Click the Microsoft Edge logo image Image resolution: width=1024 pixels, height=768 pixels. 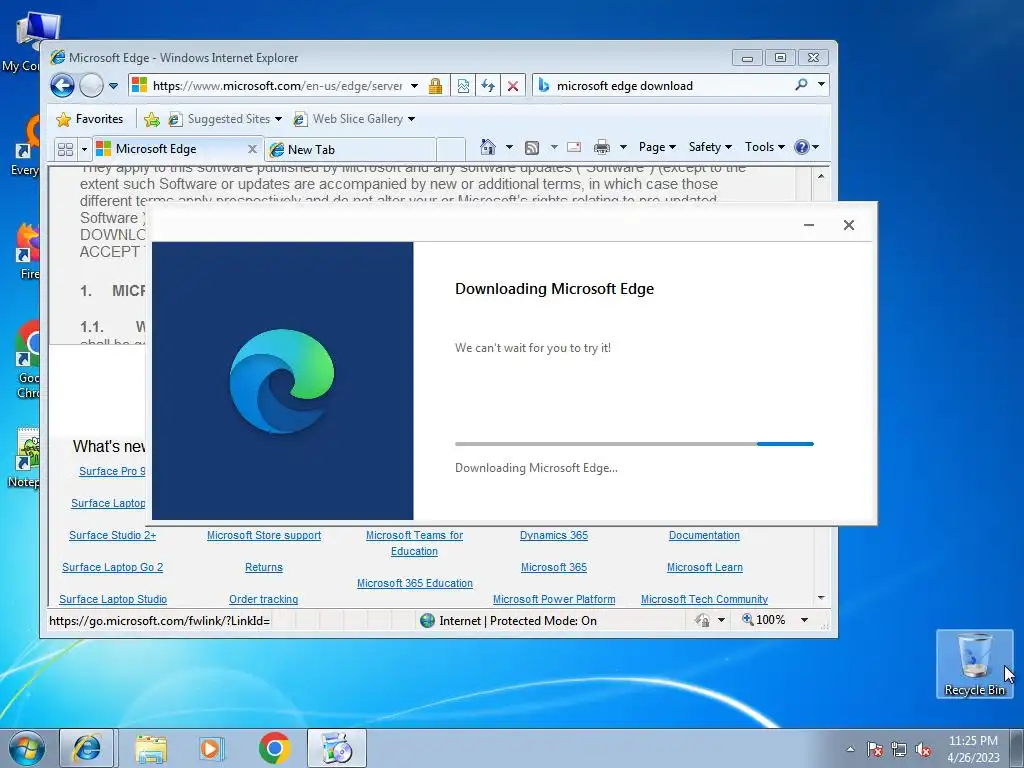coord(282,381)
